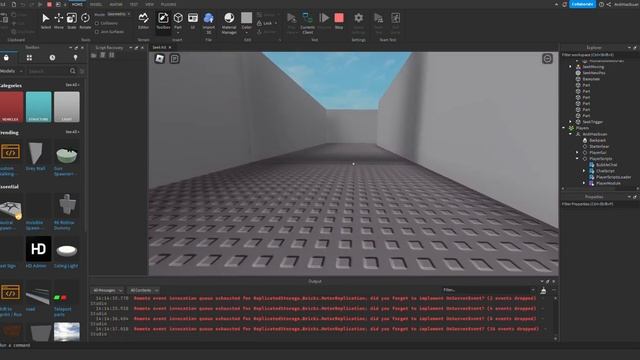Viewport: 640px width, 360px height.
Task: Switch to the MODEL ribbon tab
Action: coord(96,4)
